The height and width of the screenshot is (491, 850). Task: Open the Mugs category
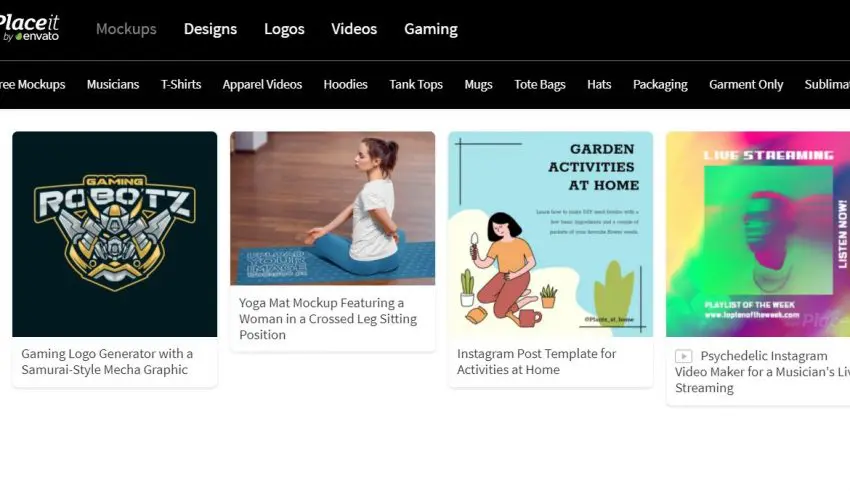click(x=478, y=85)
